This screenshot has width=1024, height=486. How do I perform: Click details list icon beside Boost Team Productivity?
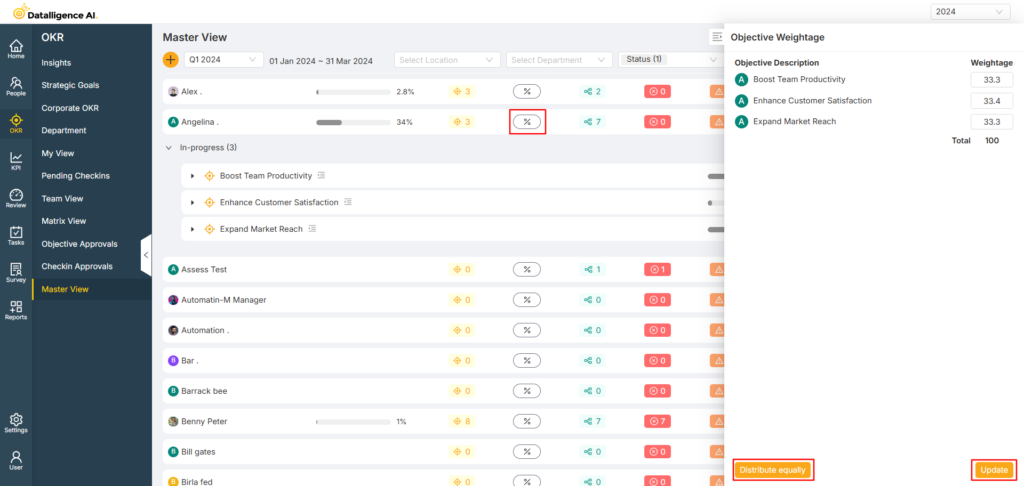321,176
